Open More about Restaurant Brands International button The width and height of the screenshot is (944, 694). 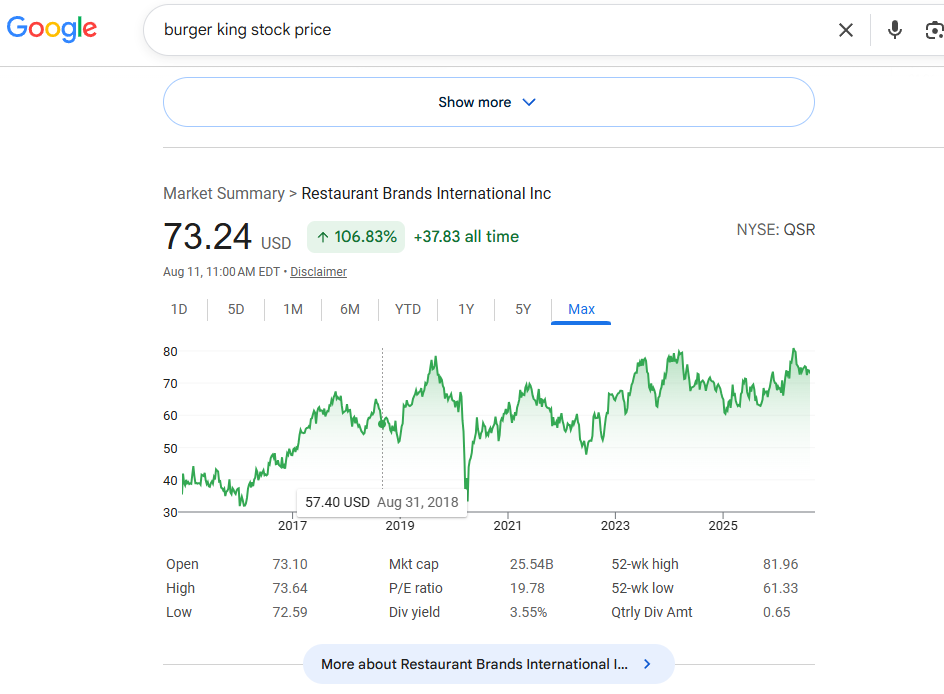point(488,664)
